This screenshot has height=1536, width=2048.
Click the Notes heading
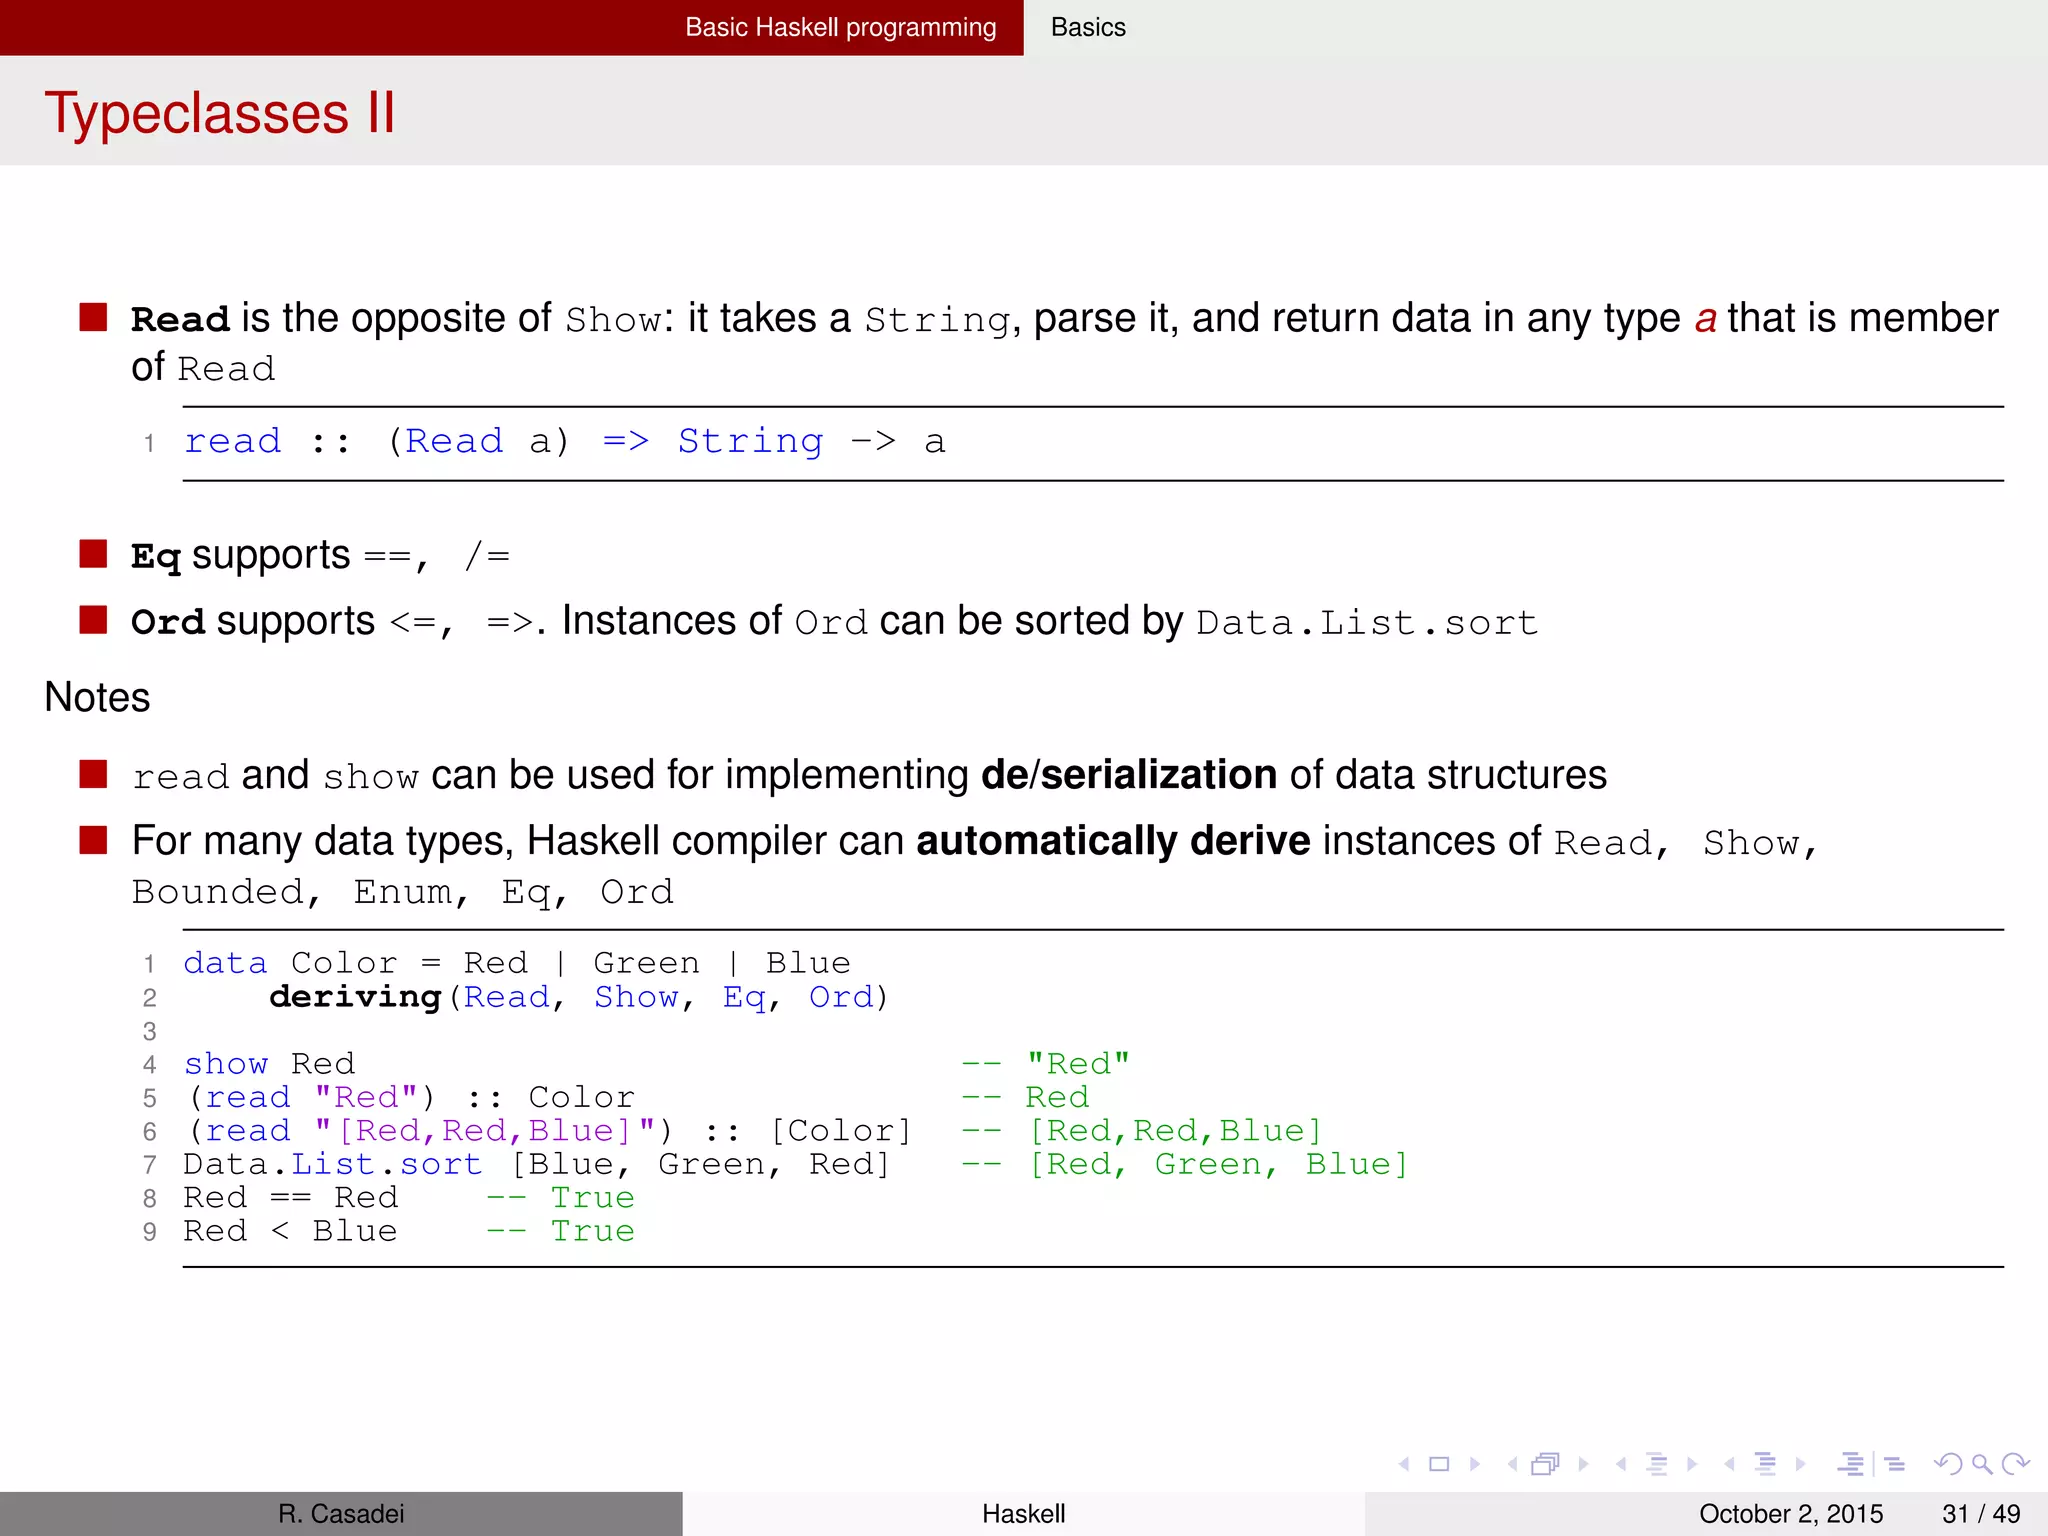tap(97, 697)
